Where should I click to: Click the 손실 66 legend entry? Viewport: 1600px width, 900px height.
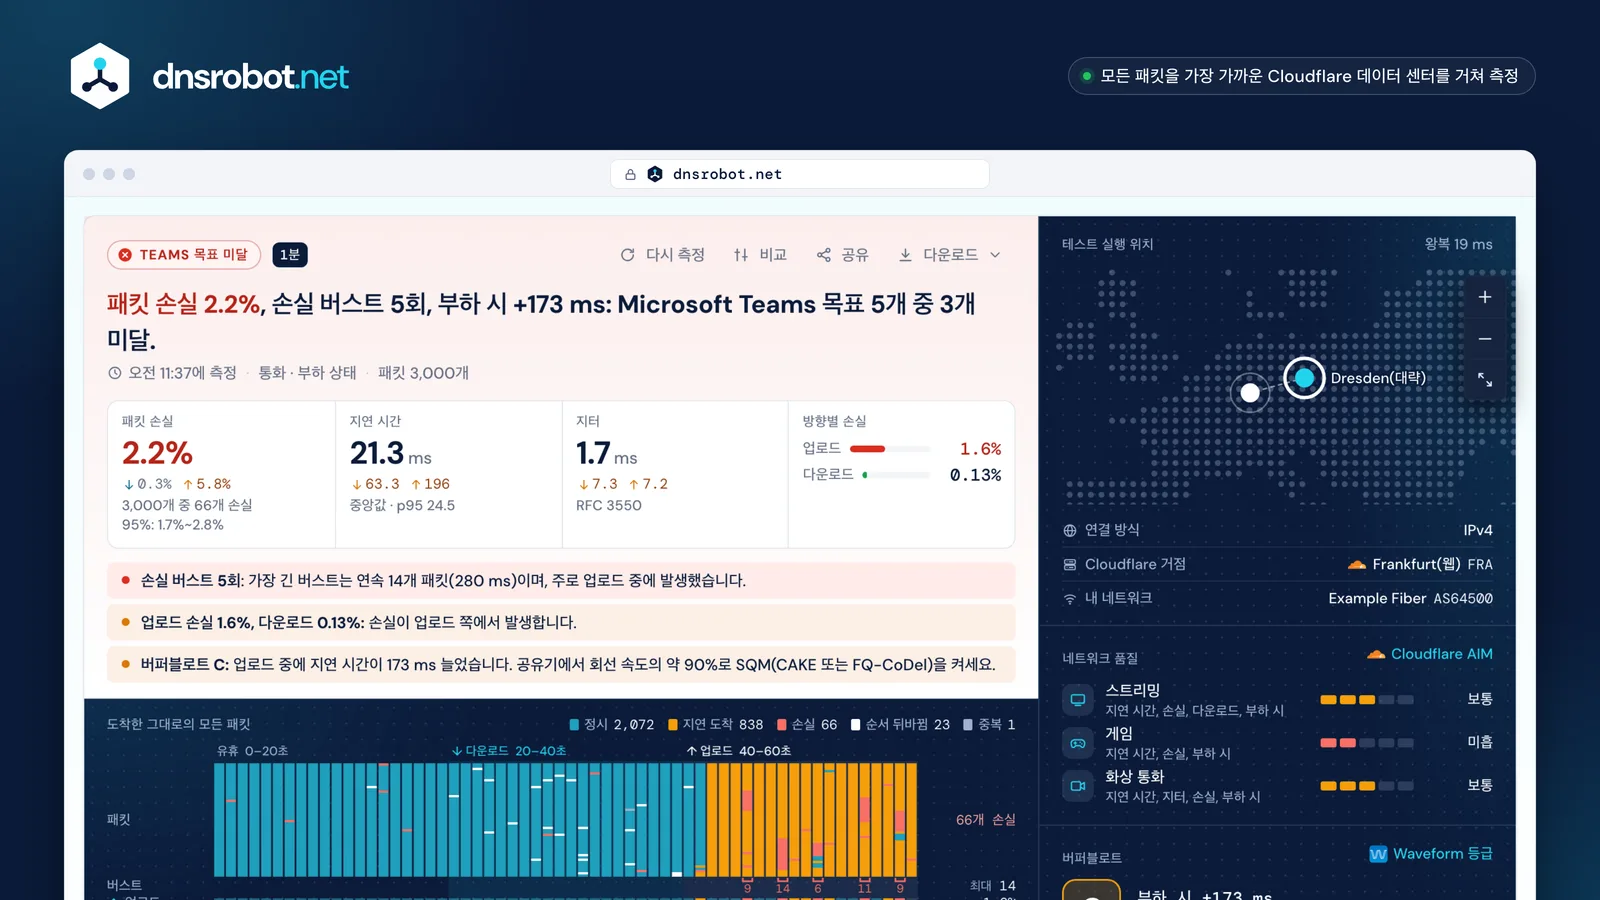(807, 725)
